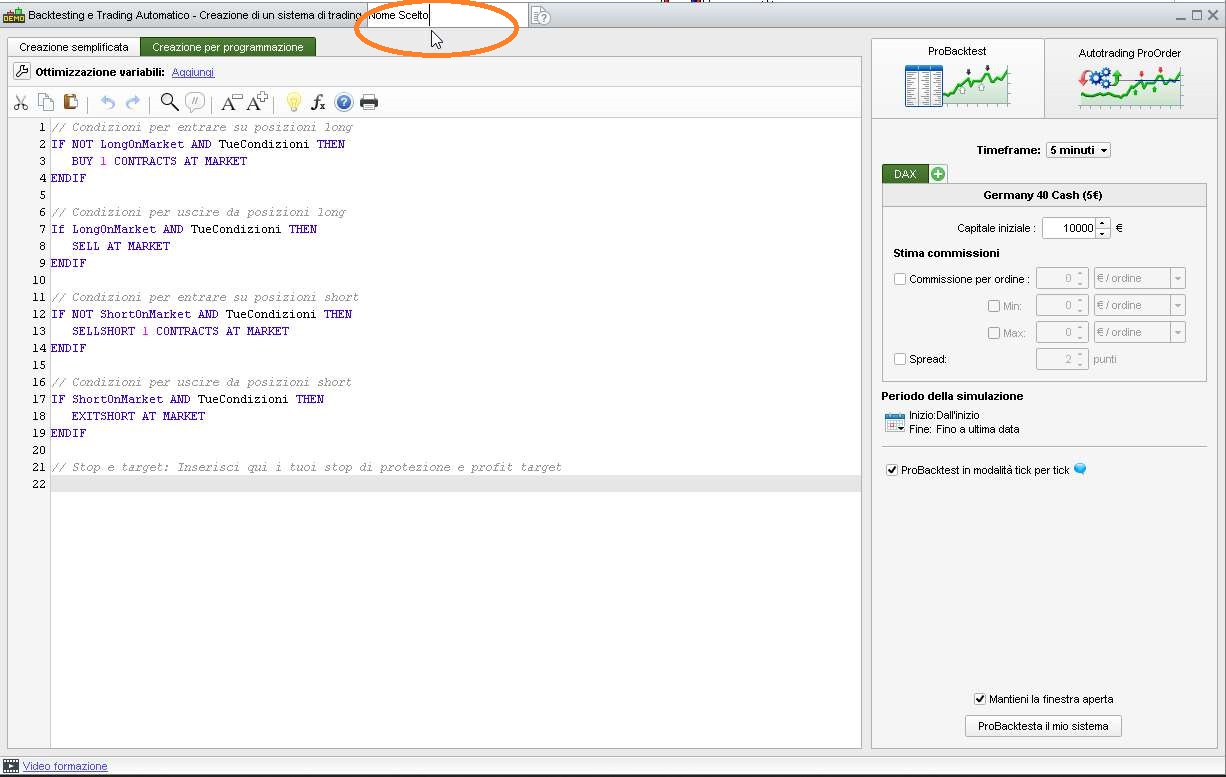Print the code with the printer icon
The image size is (1226, 777).
coord(369,102)
